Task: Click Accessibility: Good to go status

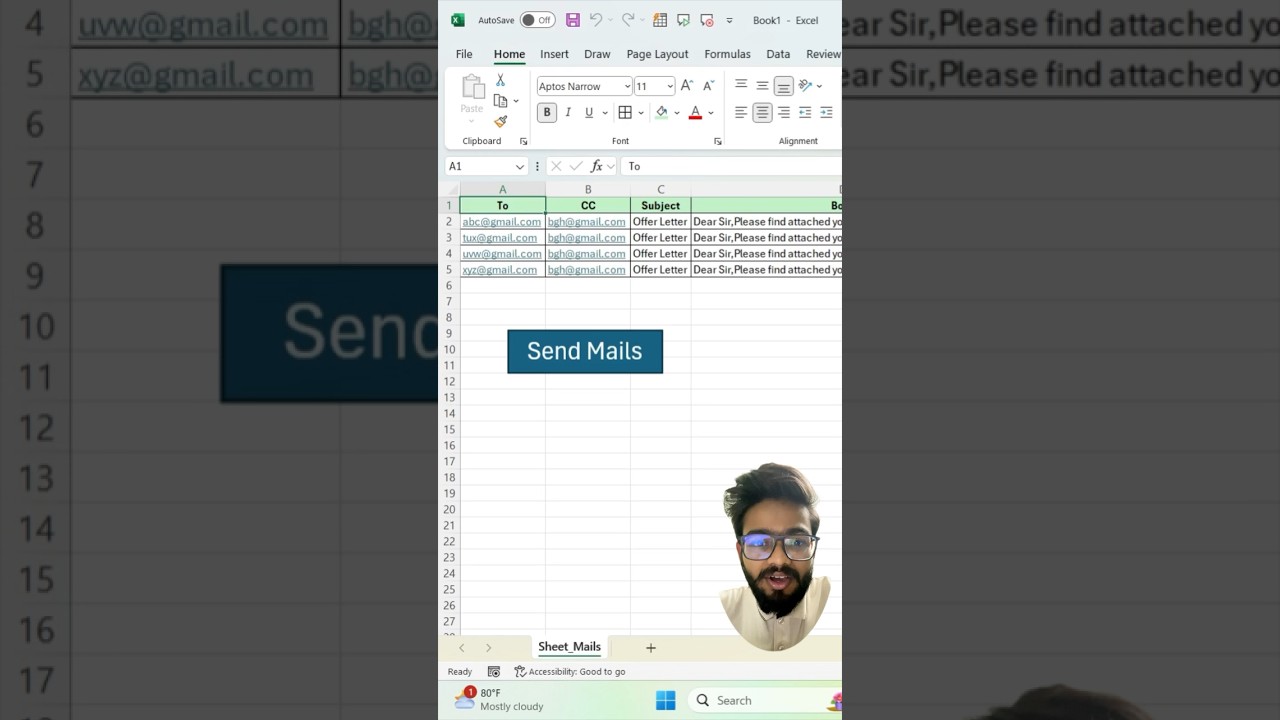Action: pos(570,672)
